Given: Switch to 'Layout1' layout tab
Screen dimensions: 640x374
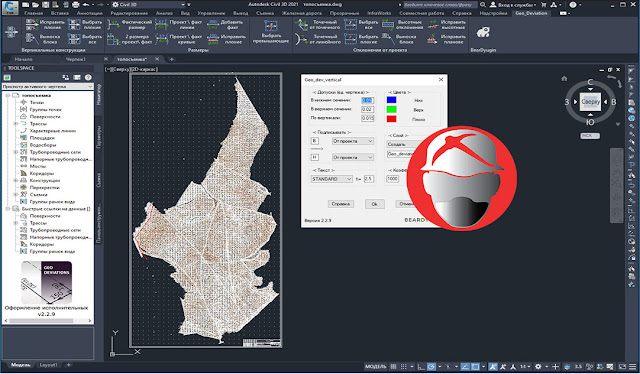Looking at the screenshot, I should (x=48, y=365).
